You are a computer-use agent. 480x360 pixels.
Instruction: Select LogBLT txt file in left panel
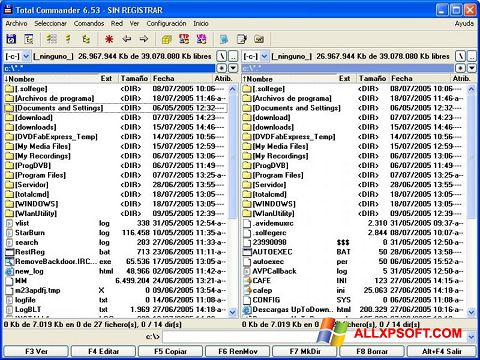[x=116, y=309]
